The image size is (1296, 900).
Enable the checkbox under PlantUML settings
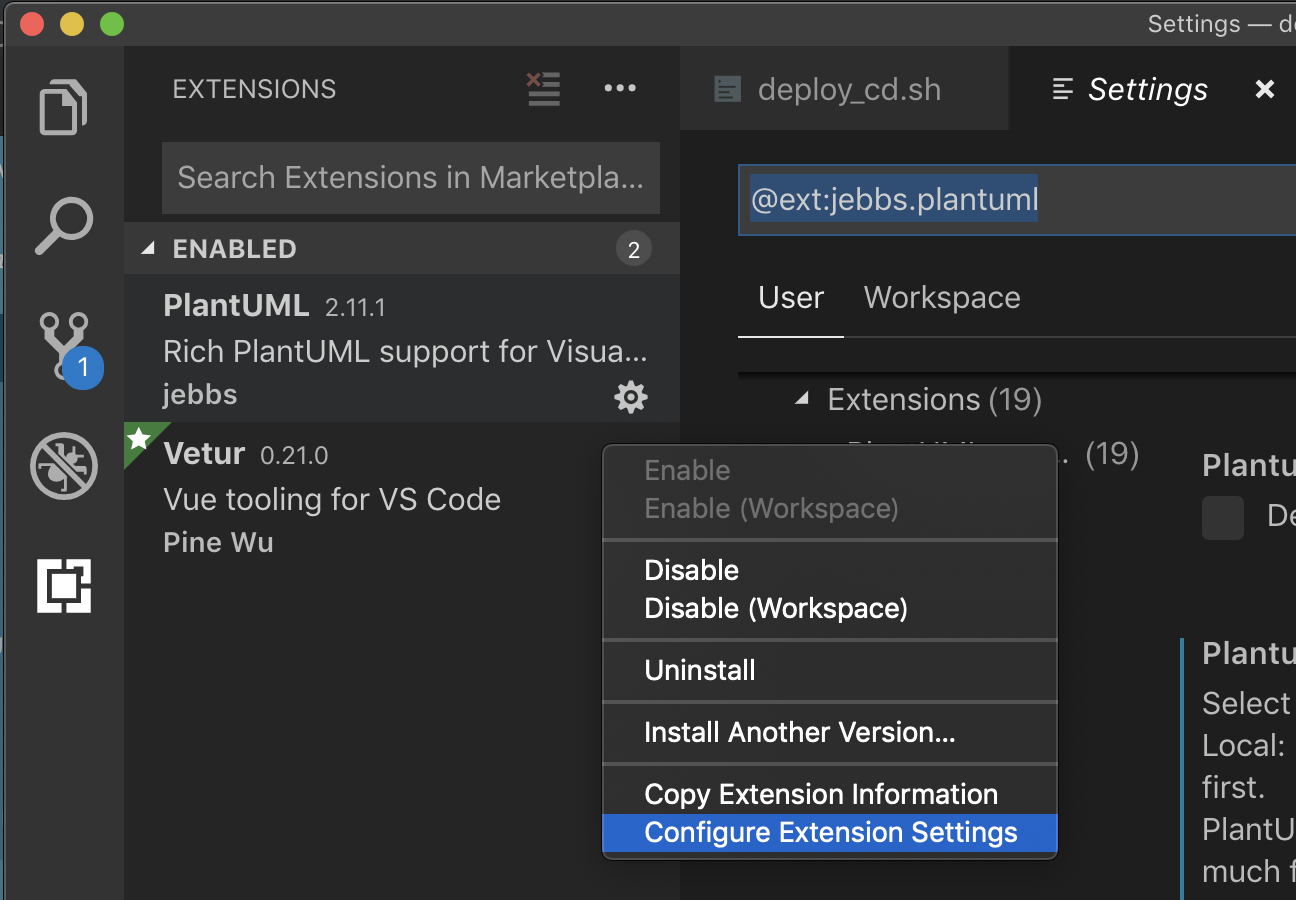coord(1222,518)
